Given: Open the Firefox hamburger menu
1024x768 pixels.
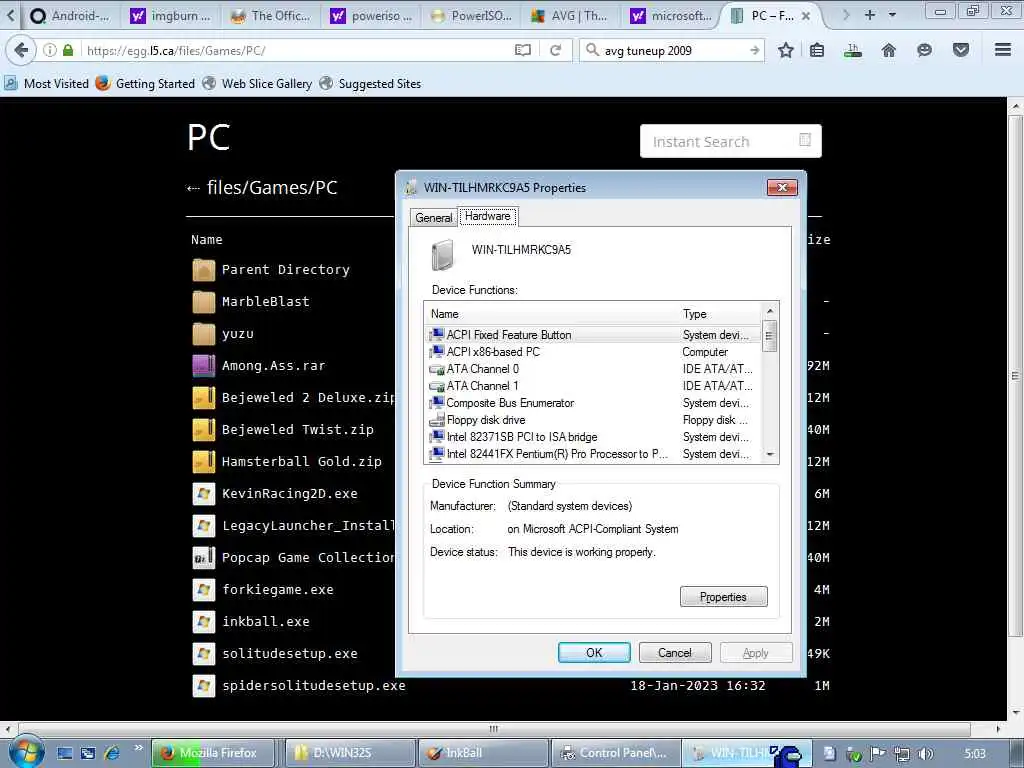Looking at the screenshot, I should point(1002,50).
